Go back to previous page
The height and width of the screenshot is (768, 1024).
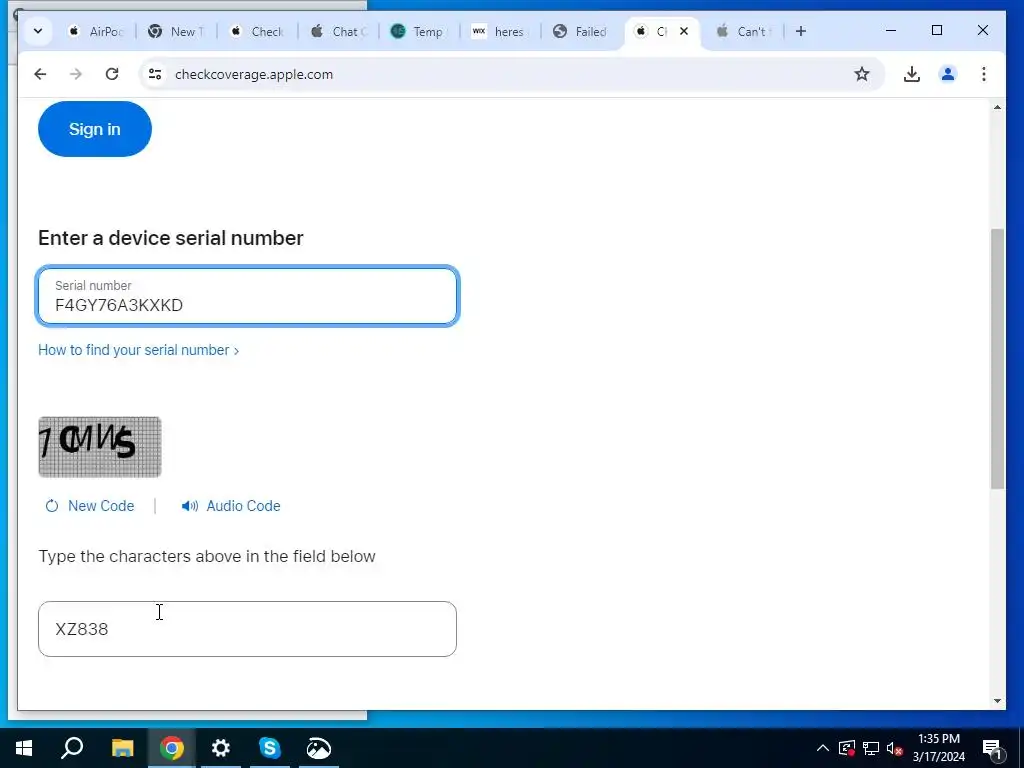tap(40, 74)
